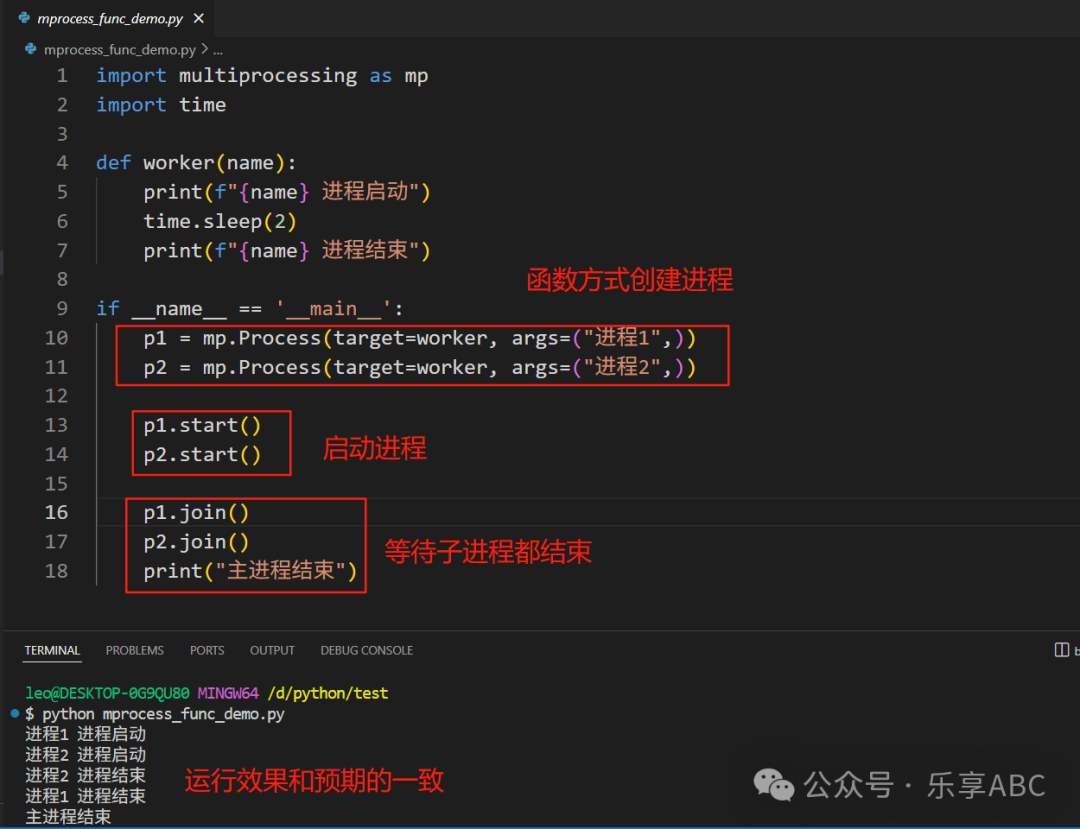The image size is (1080, 829).
Task: Open the DEBUG CONSOLE tab
Action: coord(366,650)
